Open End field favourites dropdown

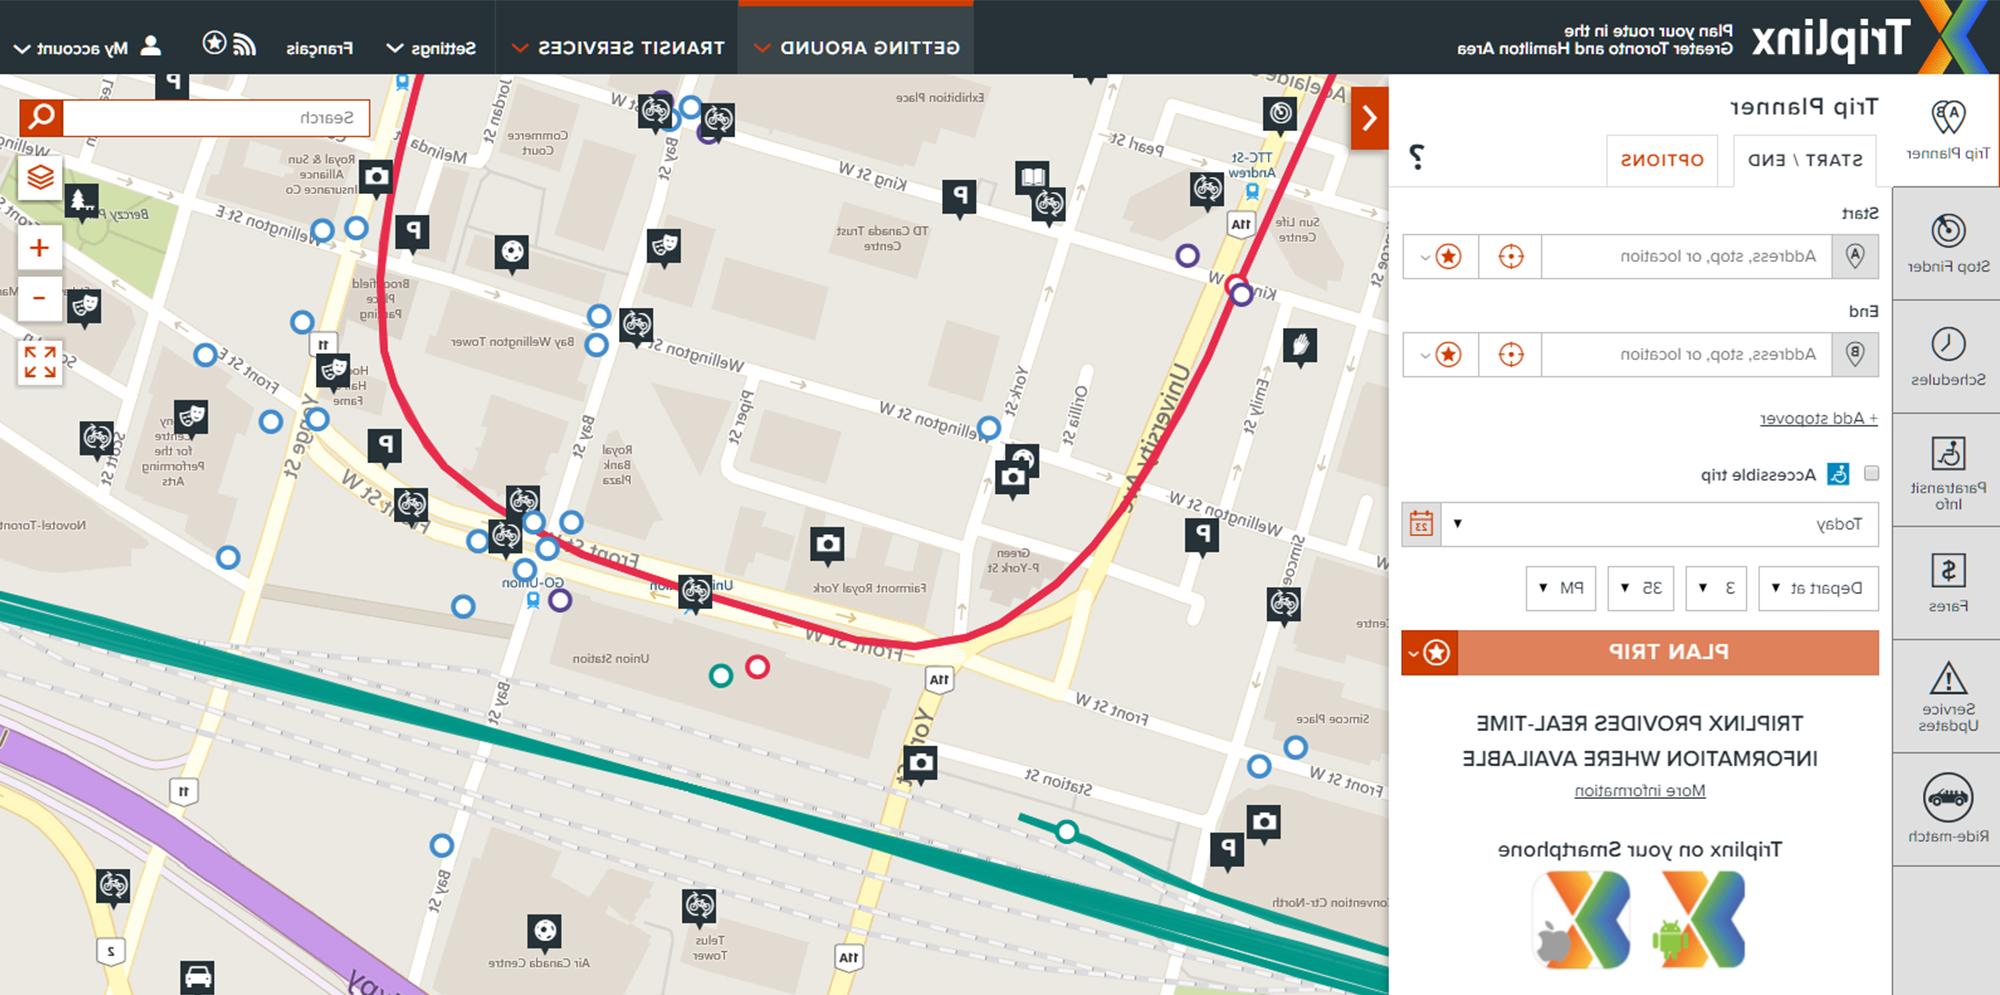[1440, 354]
